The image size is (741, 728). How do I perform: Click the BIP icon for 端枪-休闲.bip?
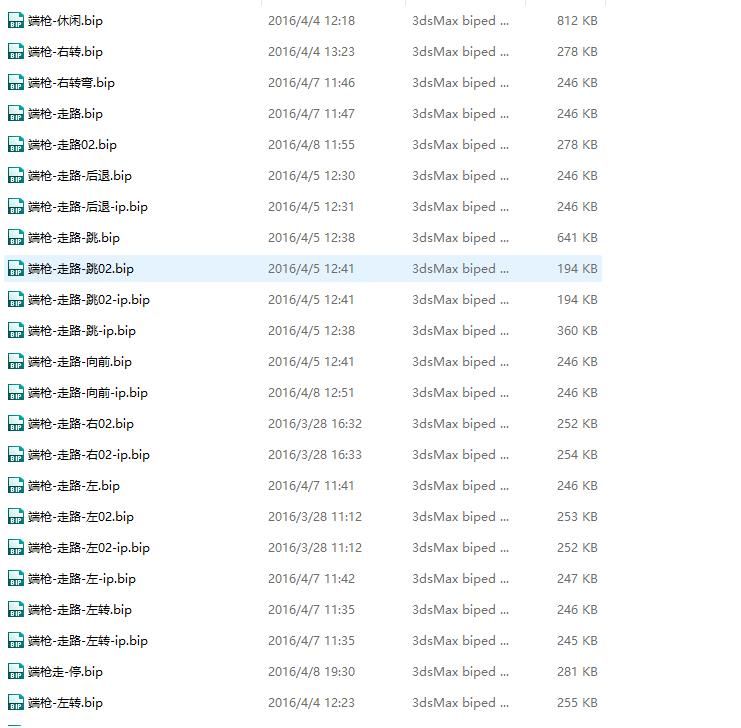tap(16, 21)
